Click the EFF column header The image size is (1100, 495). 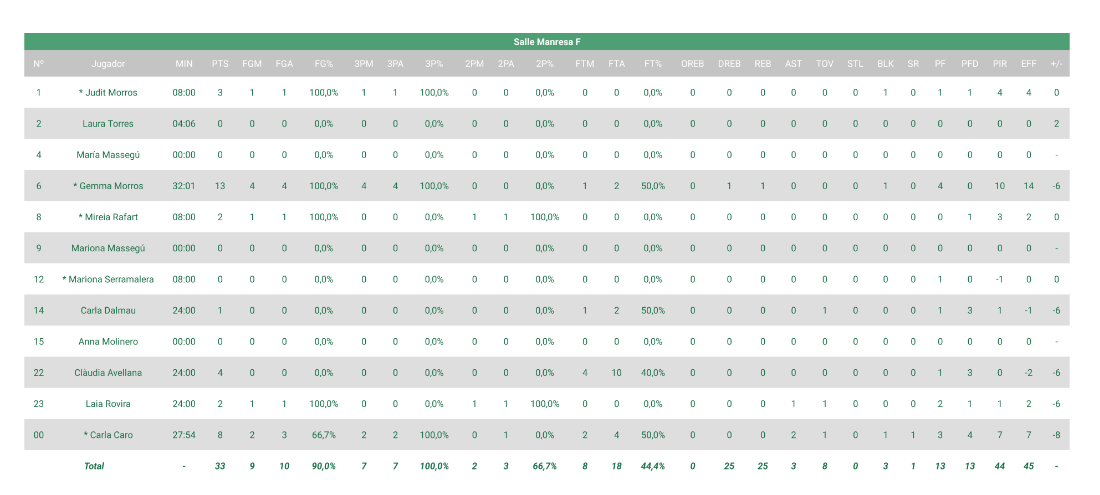click(x=1028, y=64)
